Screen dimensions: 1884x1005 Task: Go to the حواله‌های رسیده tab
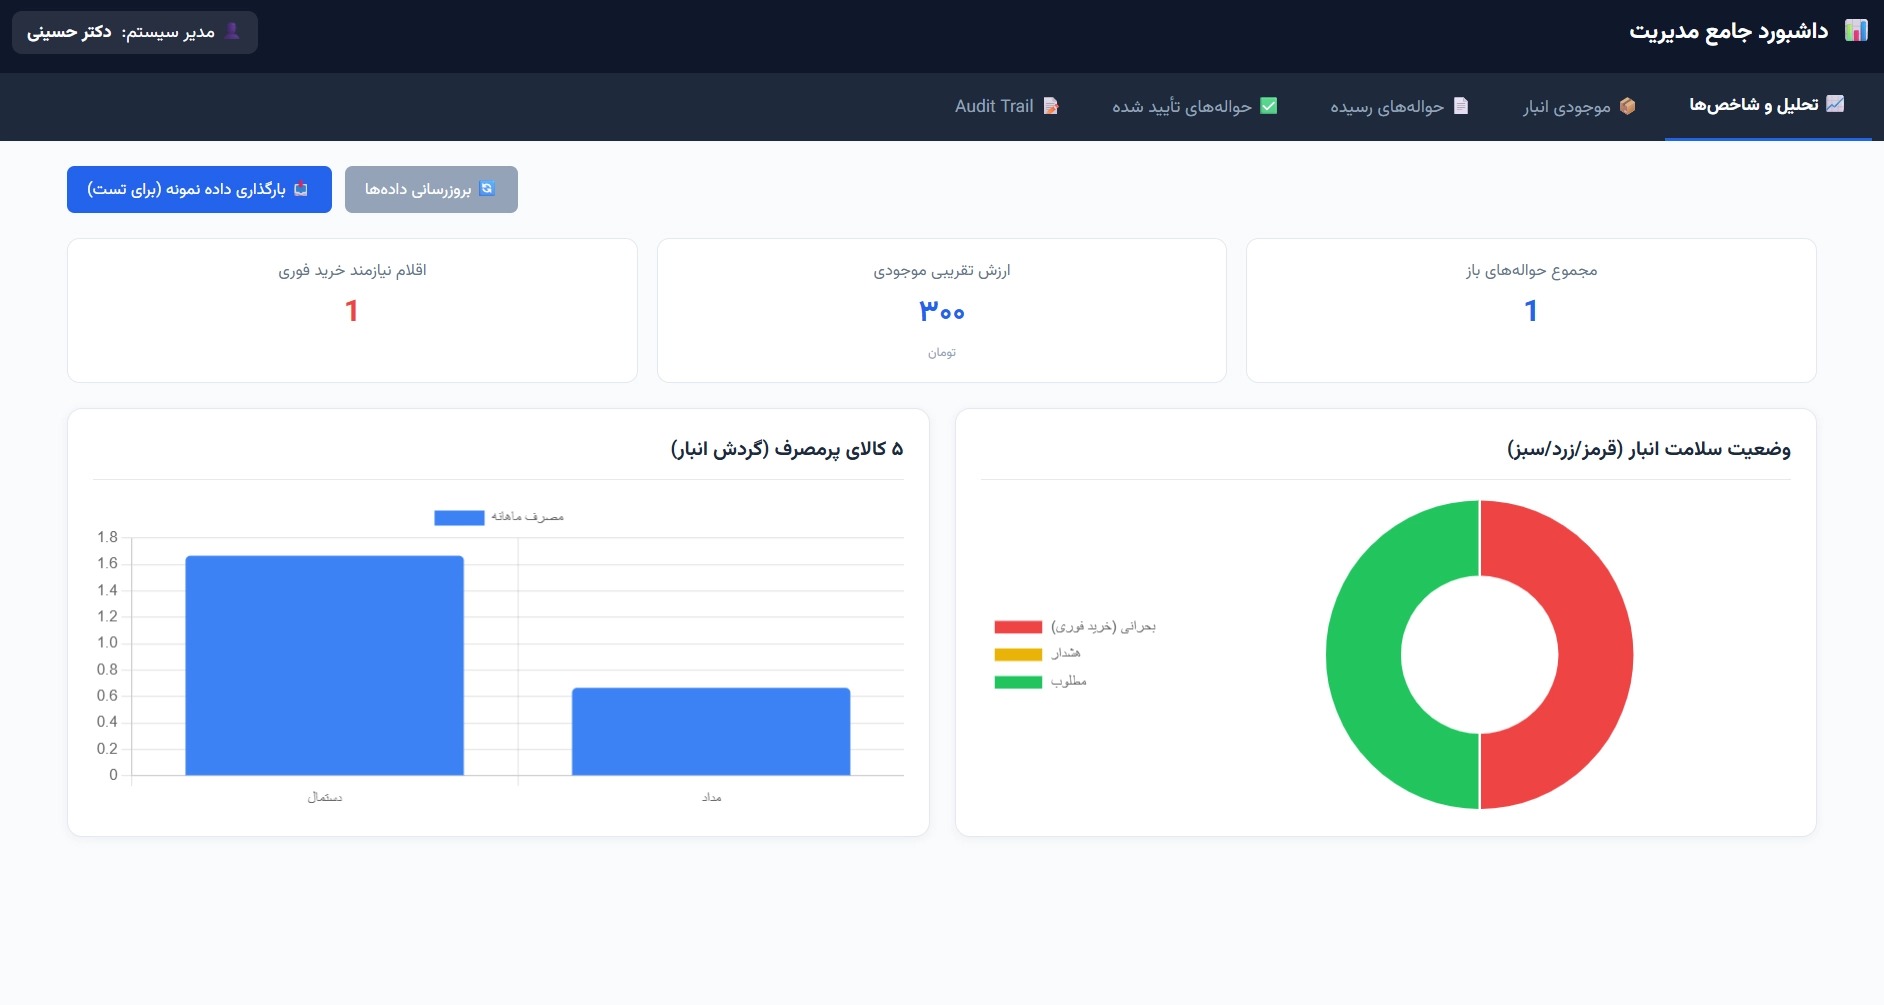pyautogui.click(x=1400, y=106)
